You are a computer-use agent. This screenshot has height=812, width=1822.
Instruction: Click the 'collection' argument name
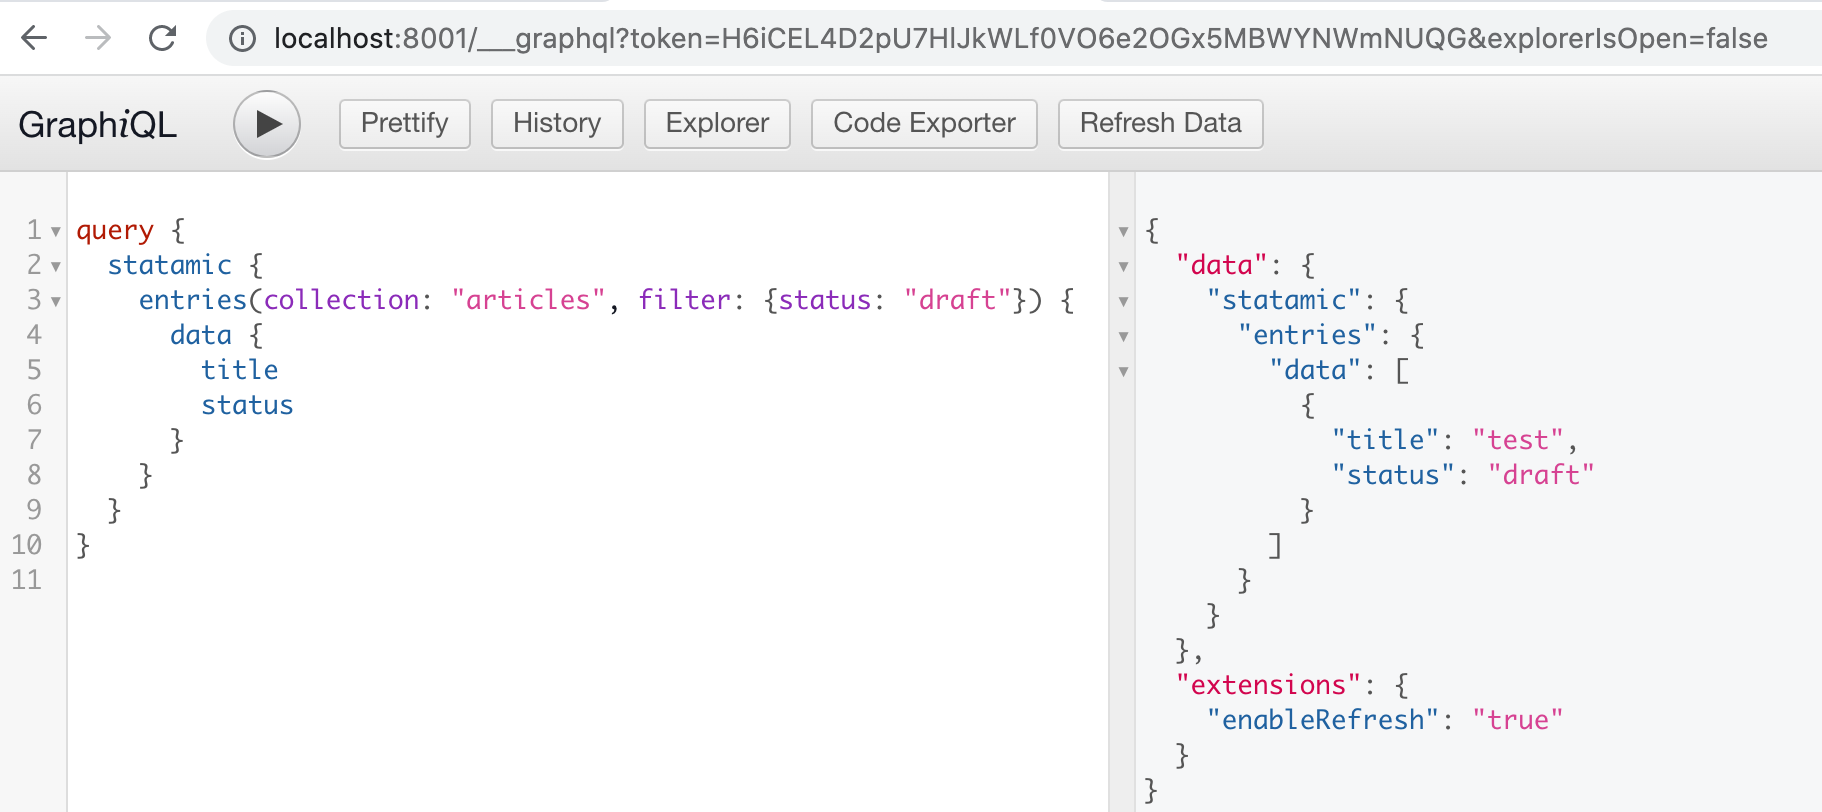pyautogui.click(x=341, y=300)
